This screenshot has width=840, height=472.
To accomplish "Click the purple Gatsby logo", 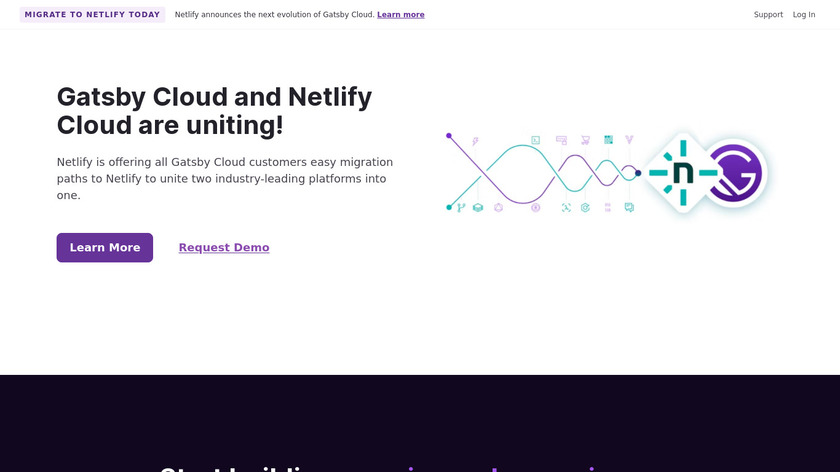I will click(736, 173).
